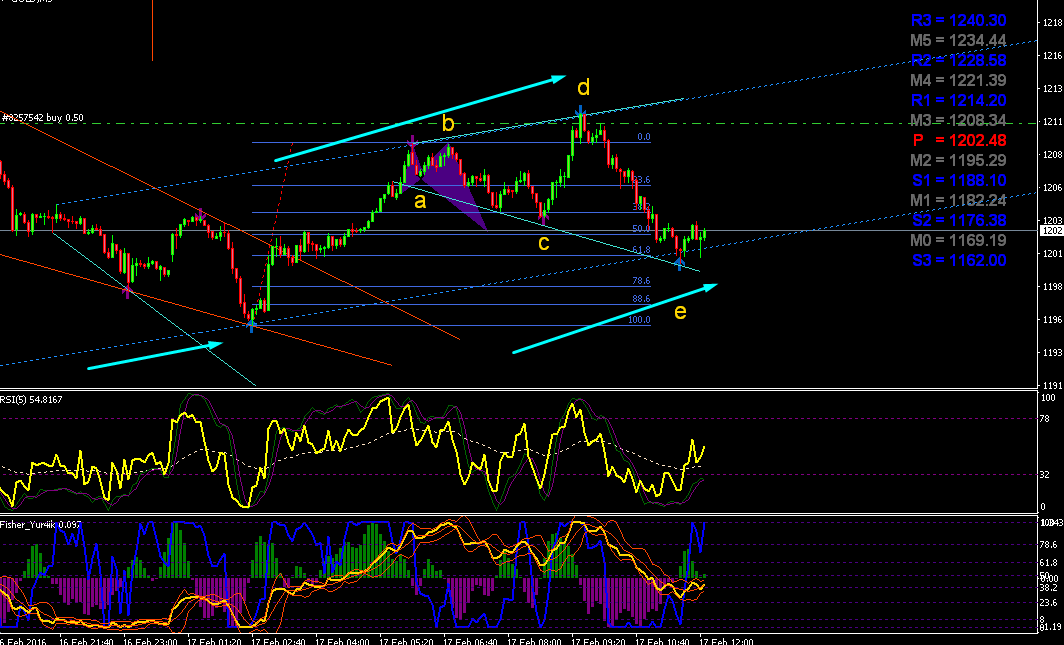This screenshot has width=1064, height=645.
Task: Click the yellow wave label 'b'
Action: 448,123
